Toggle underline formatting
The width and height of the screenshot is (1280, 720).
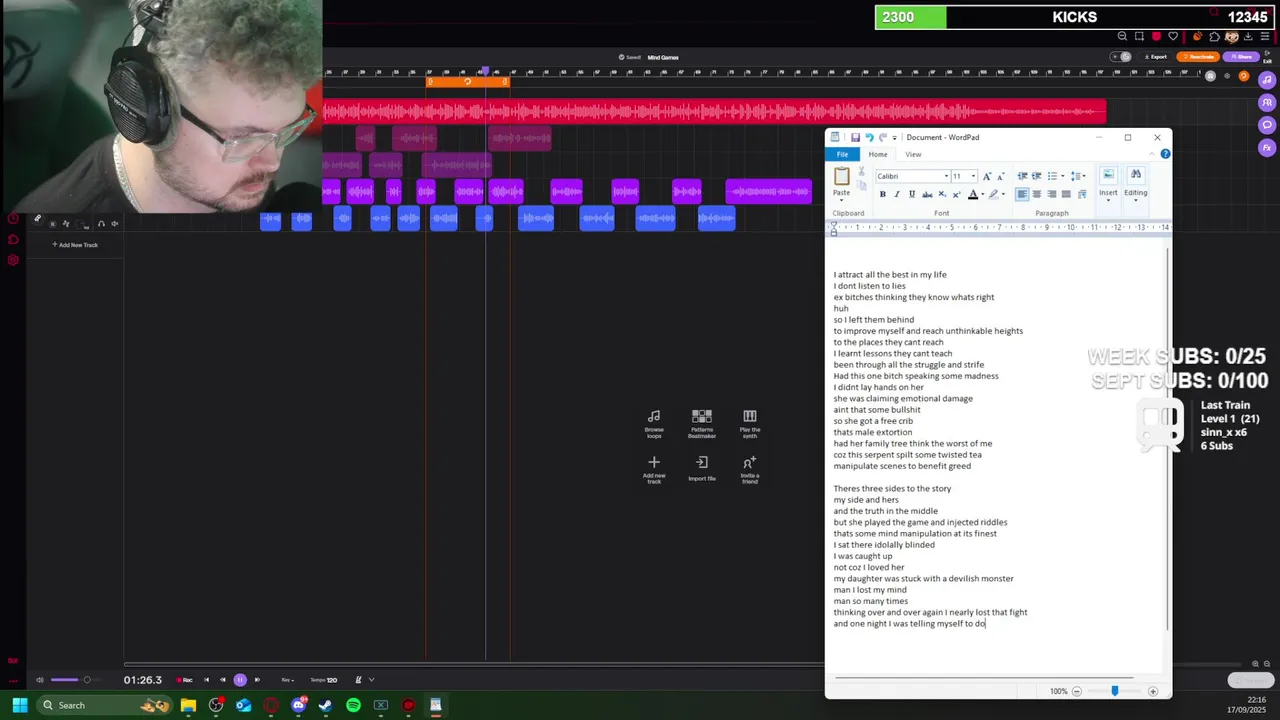(911, 194)
